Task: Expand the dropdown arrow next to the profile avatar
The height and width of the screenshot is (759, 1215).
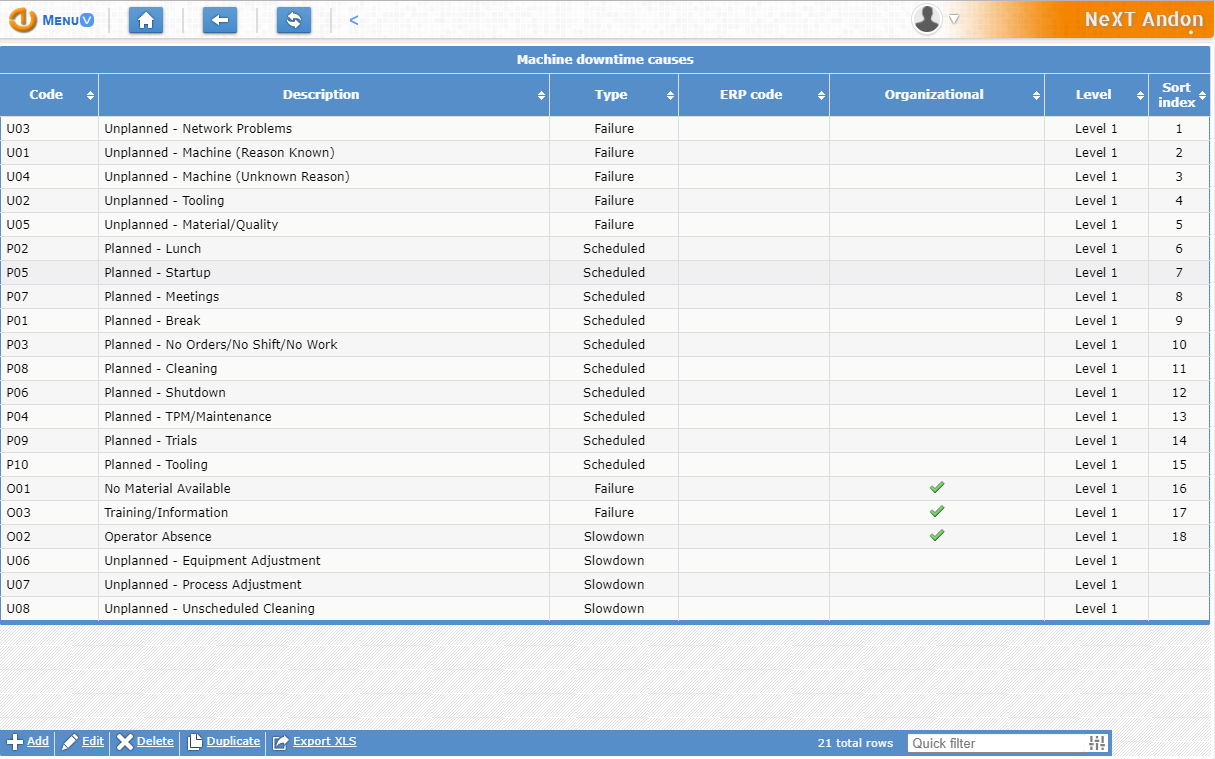Action: 952,20
